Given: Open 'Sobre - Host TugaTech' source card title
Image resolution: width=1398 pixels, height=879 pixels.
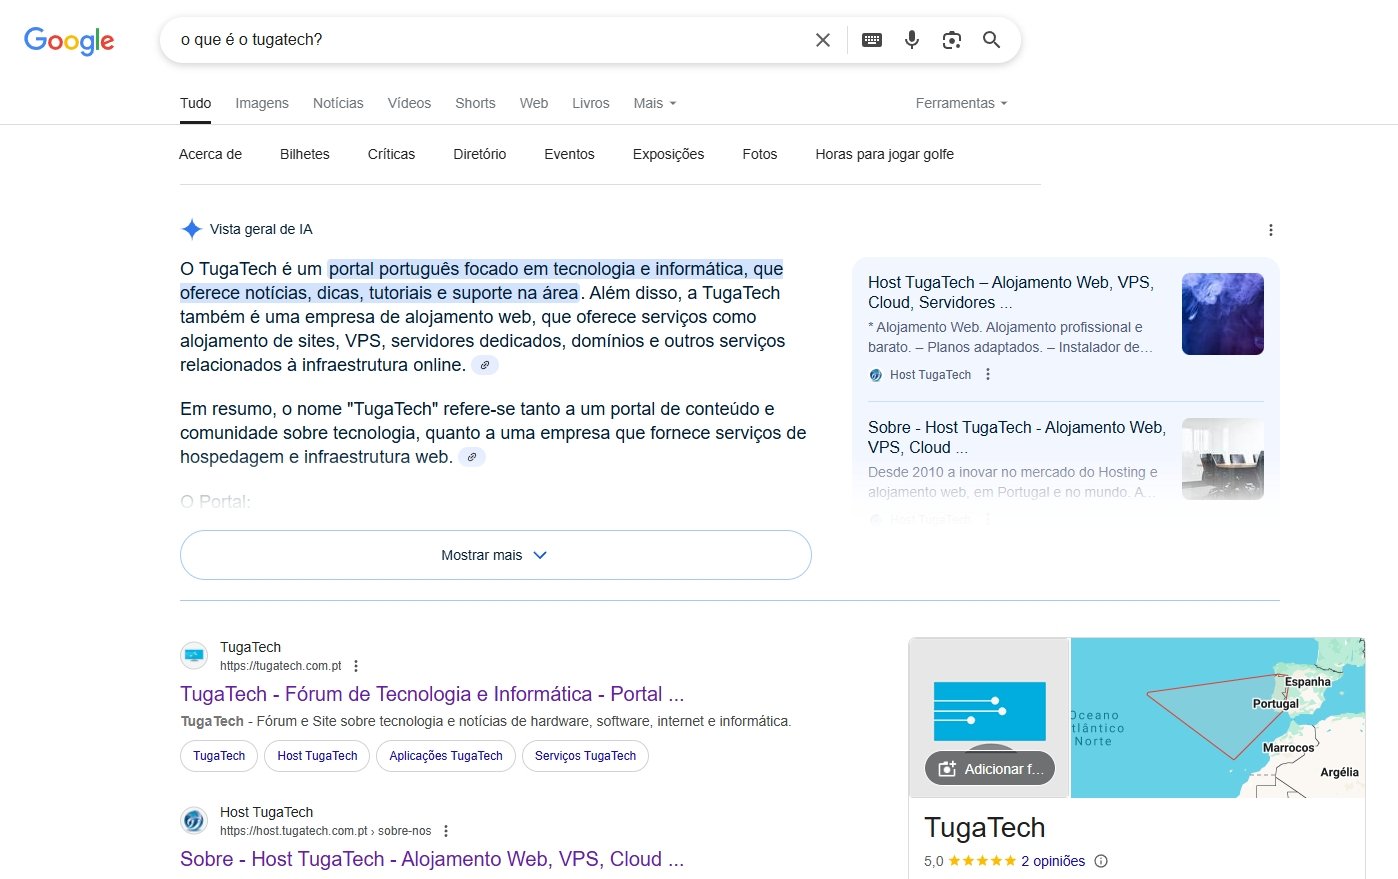Looking at the screenshot, I should pyautogui.click(x=1016, y=437).
